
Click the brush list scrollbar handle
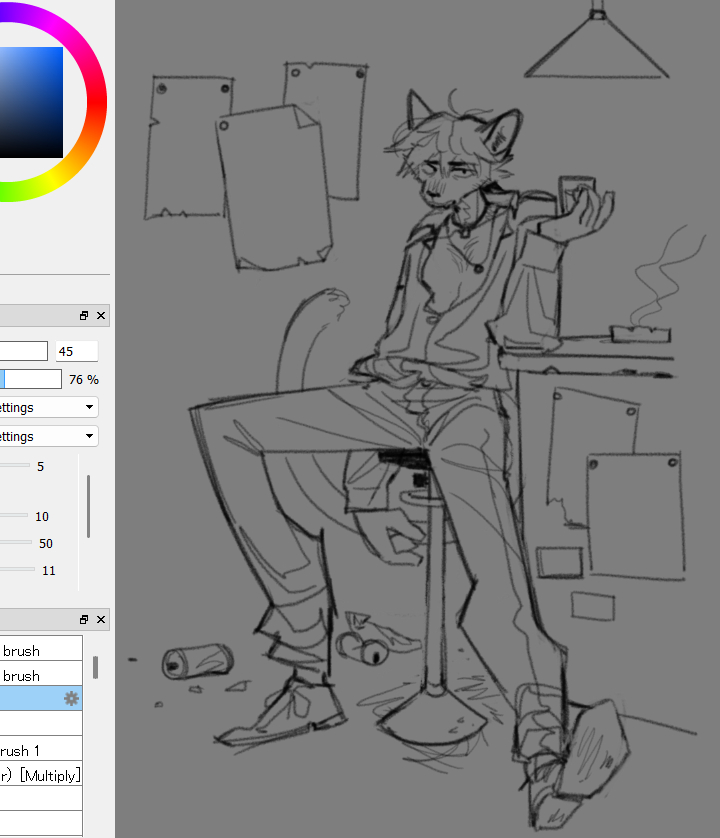96,667
